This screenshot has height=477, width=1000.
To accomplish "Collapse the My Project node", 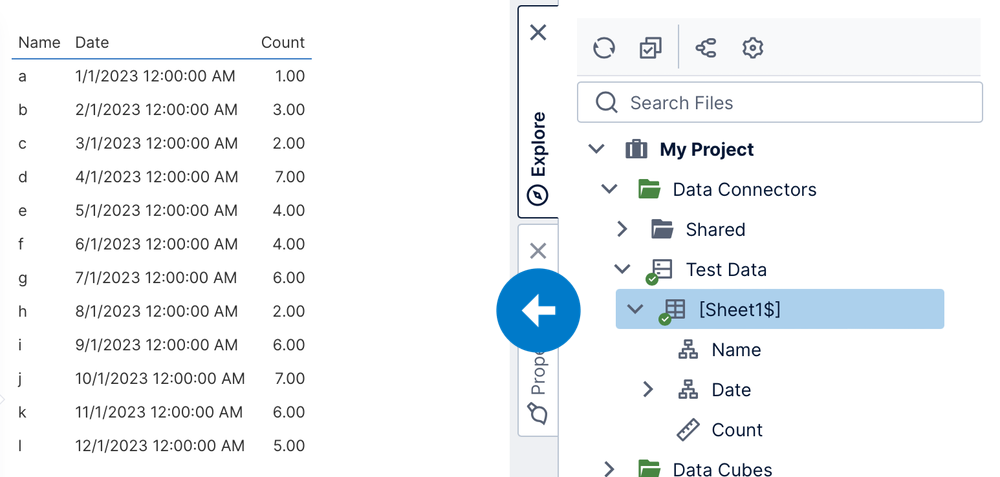I will [596, 149].
